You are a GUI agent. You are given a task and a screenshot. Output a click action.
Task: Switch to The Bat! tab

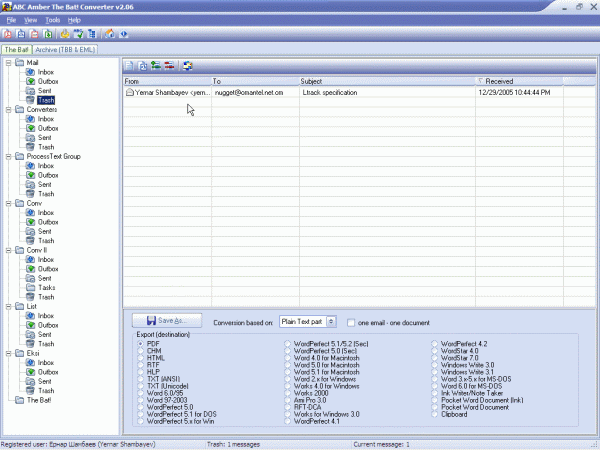click(x=16, y=50)
